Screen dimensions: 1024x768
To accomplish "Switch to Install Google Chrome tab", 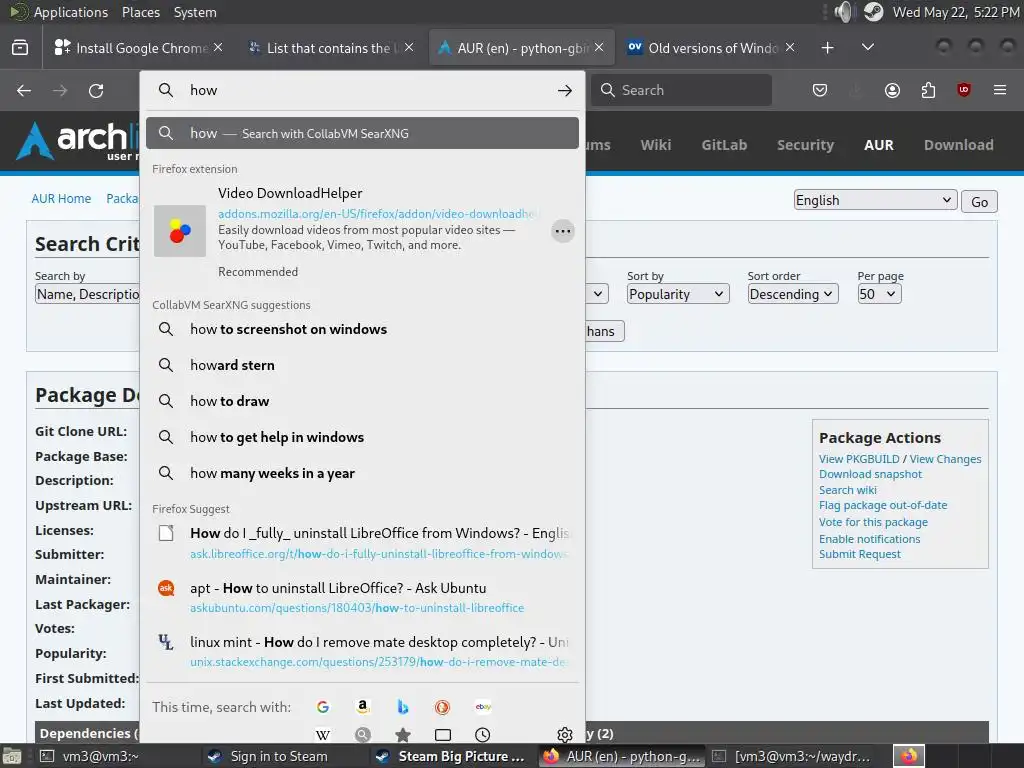I will pos(138,48).
